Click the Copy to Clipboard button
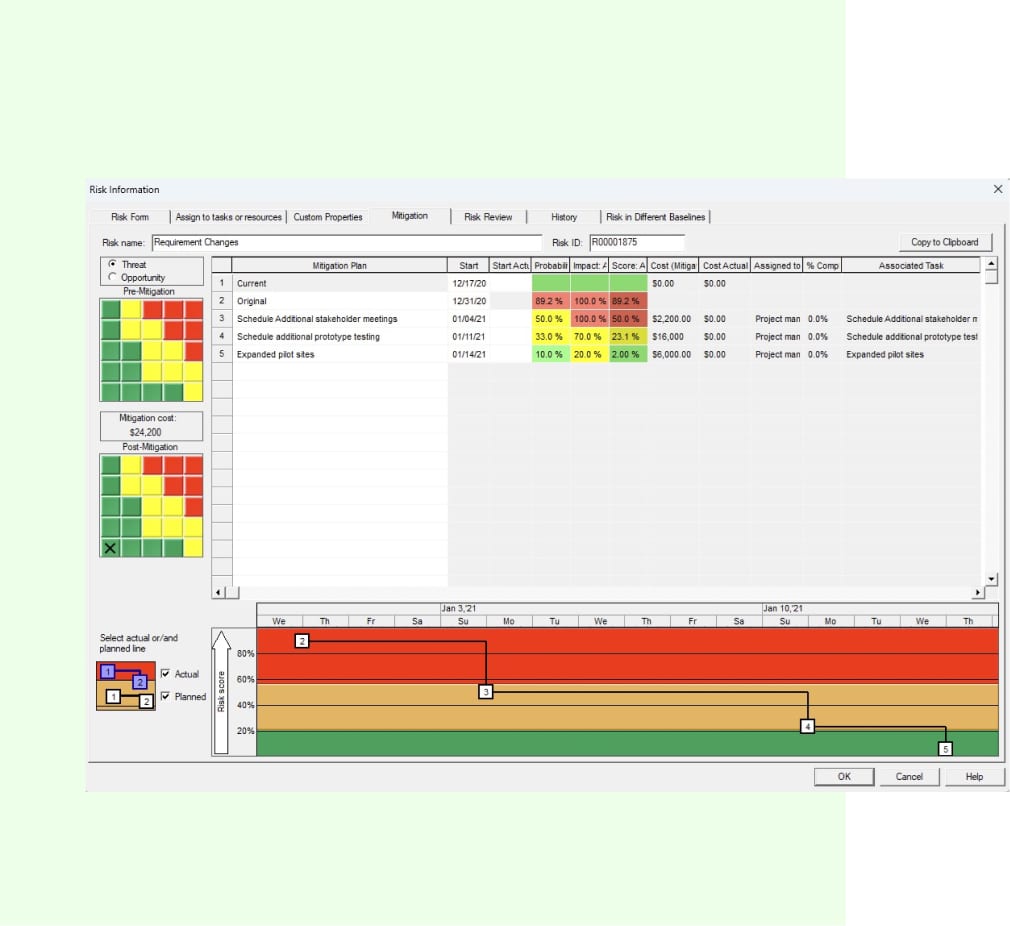The width and height of the screenshot is (1010, 926). pos(944,242)
